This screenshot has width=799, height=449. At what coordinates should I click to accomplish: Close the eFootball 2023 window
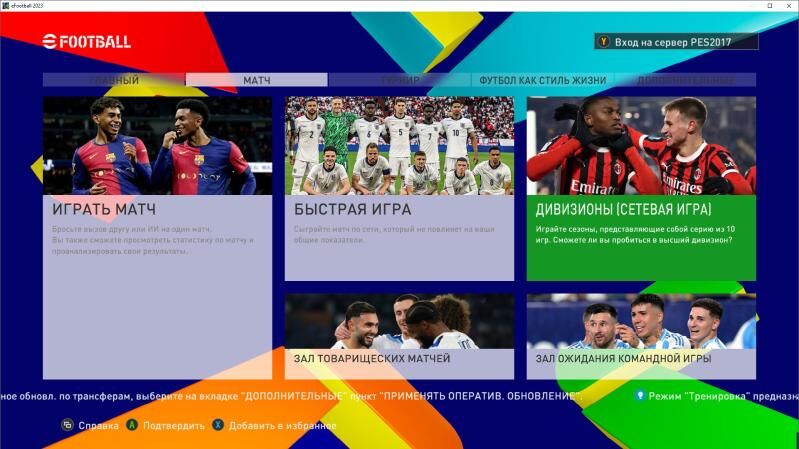(x=790, y=6)
